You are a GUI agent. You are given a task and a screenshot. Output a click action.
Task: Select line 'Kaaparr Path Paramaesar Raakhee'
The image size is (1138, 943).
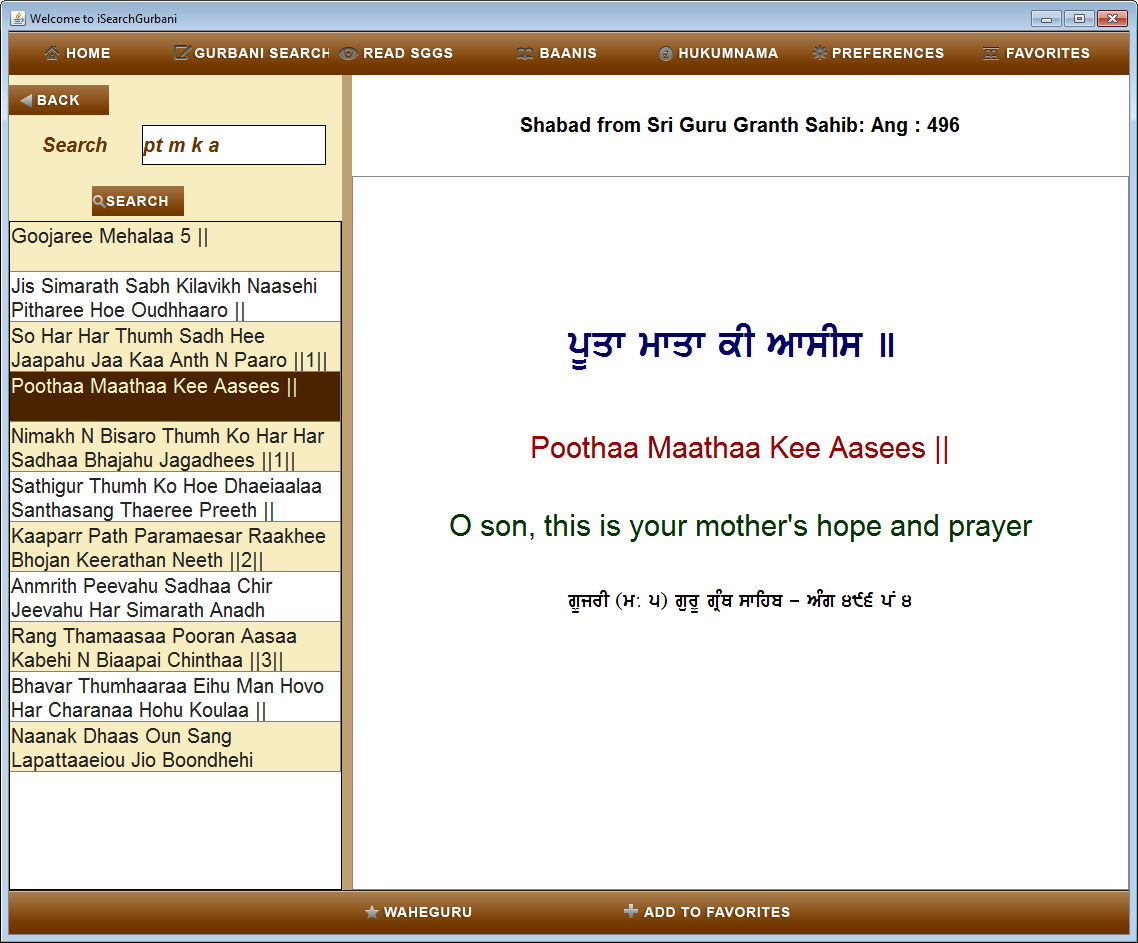point(175,547)
